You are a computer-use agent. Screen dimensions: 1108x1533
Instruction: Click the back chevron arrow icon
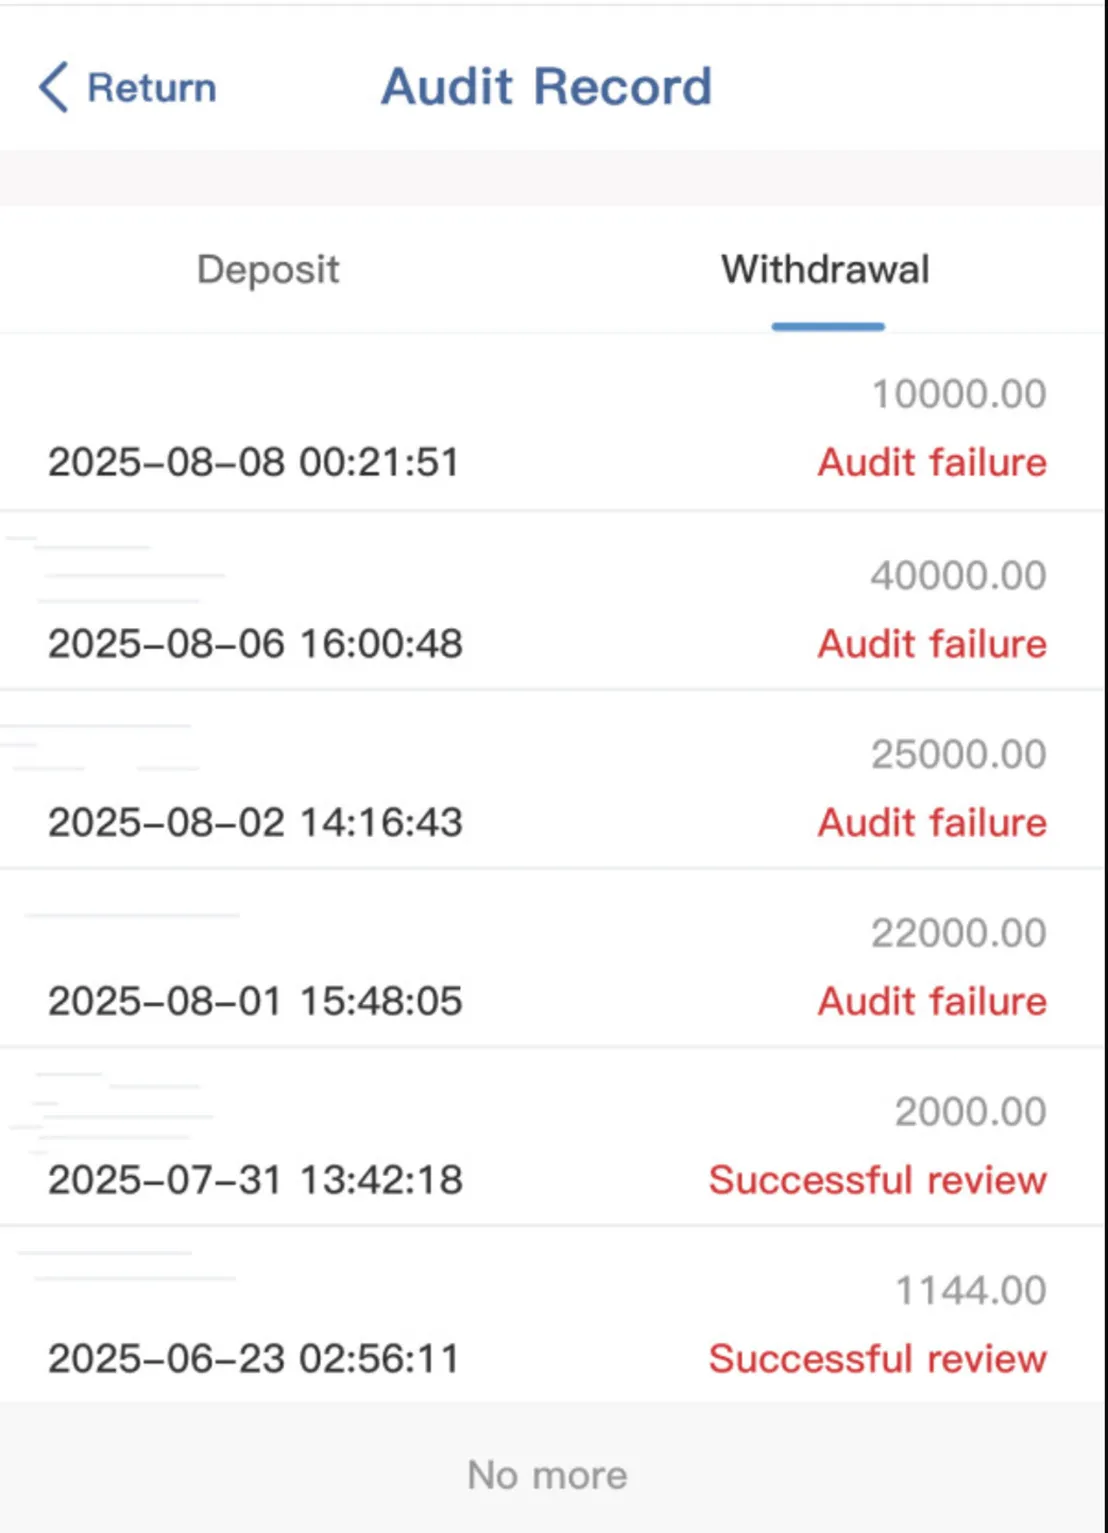coord(53,87)
